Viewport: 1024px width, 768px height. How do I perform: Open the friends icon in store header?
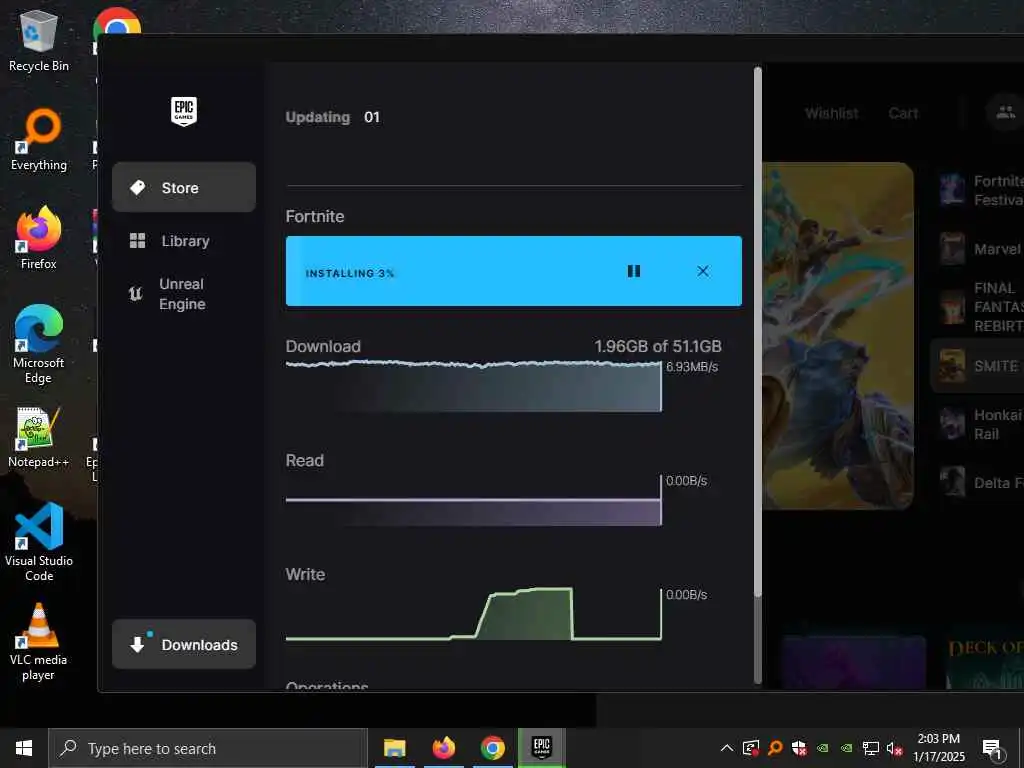point(1005,112)
